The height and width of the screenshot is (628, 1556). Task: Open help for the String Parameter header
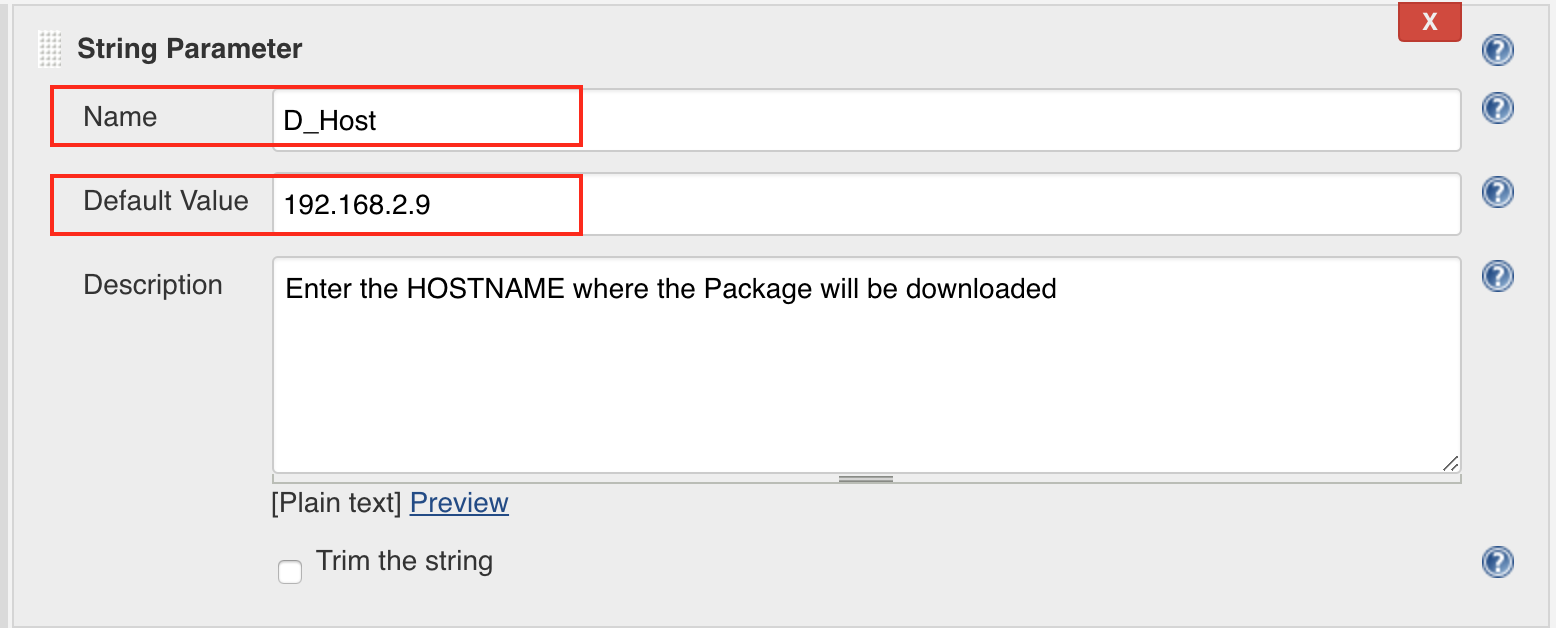pos(1497,50)
